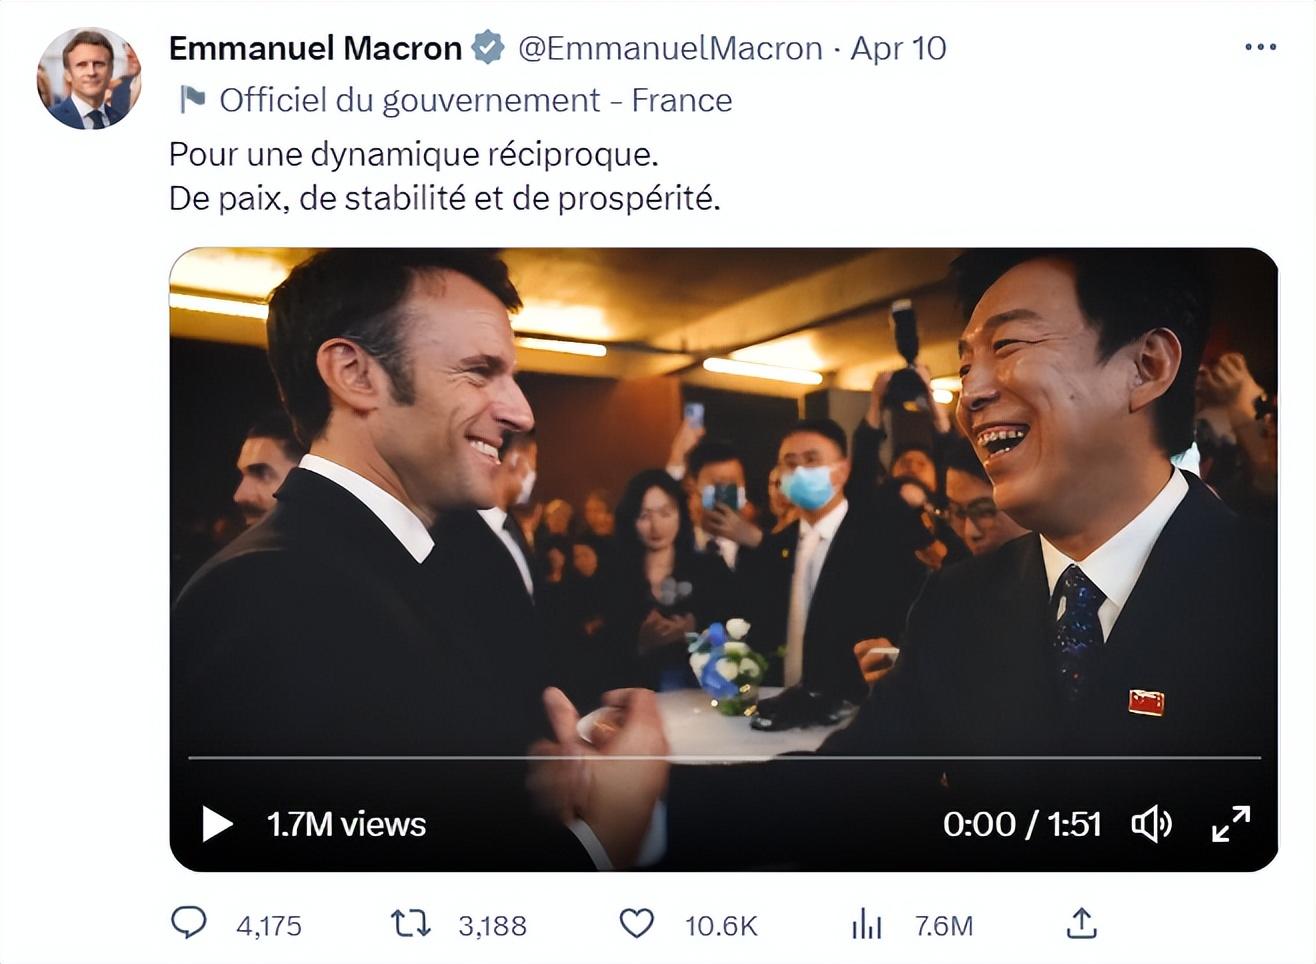The width and height of the screenshot is (1316, 964).
Task: Expand video to fullscreen
Action: pyautogui.click(x=1231, y=824)
